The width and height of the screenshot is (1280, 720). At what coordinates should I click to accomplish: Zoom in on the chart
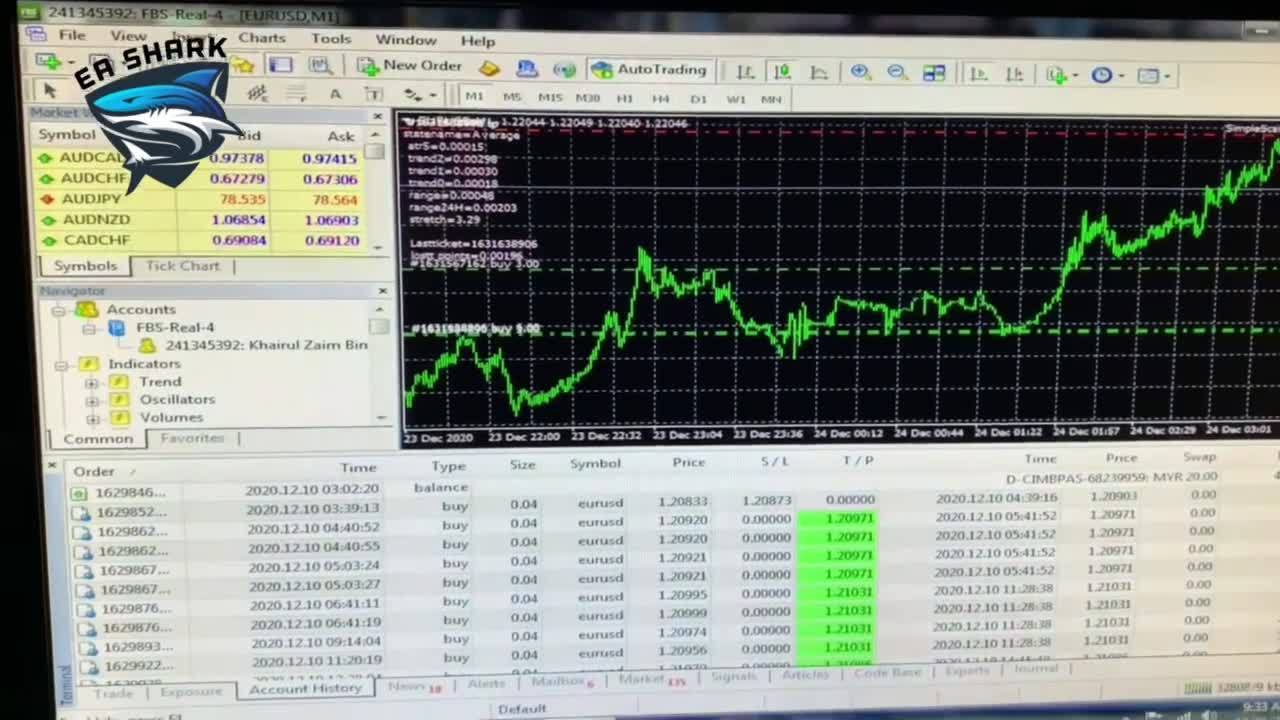(x=860, y=72)
